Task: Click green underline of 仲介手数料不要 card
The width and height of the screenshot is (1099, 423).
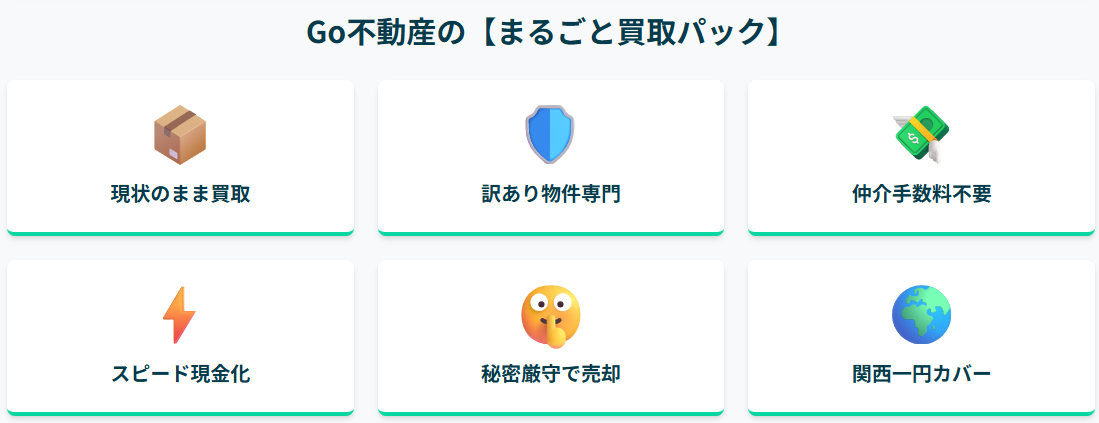Action: (921, 233)
